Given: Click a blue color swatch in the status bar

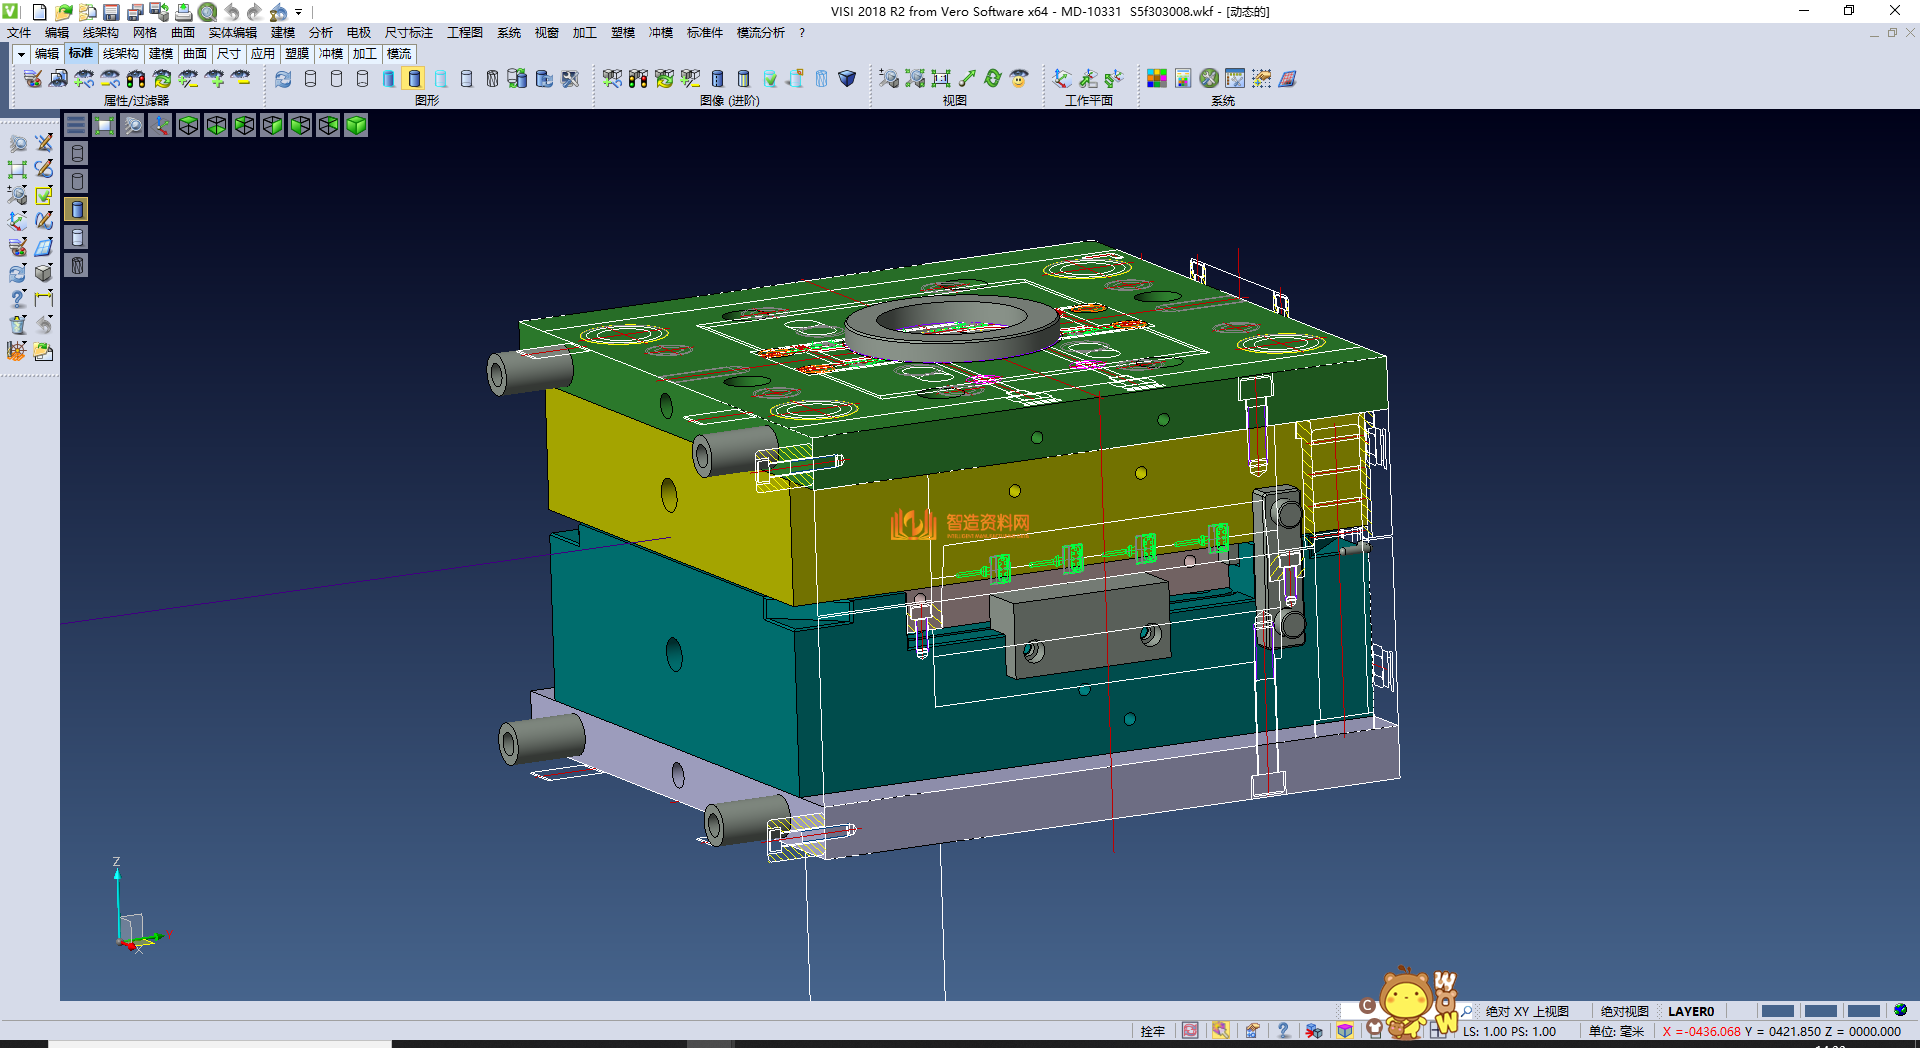Looking at the screenshot, I should coord(1776,1011).
